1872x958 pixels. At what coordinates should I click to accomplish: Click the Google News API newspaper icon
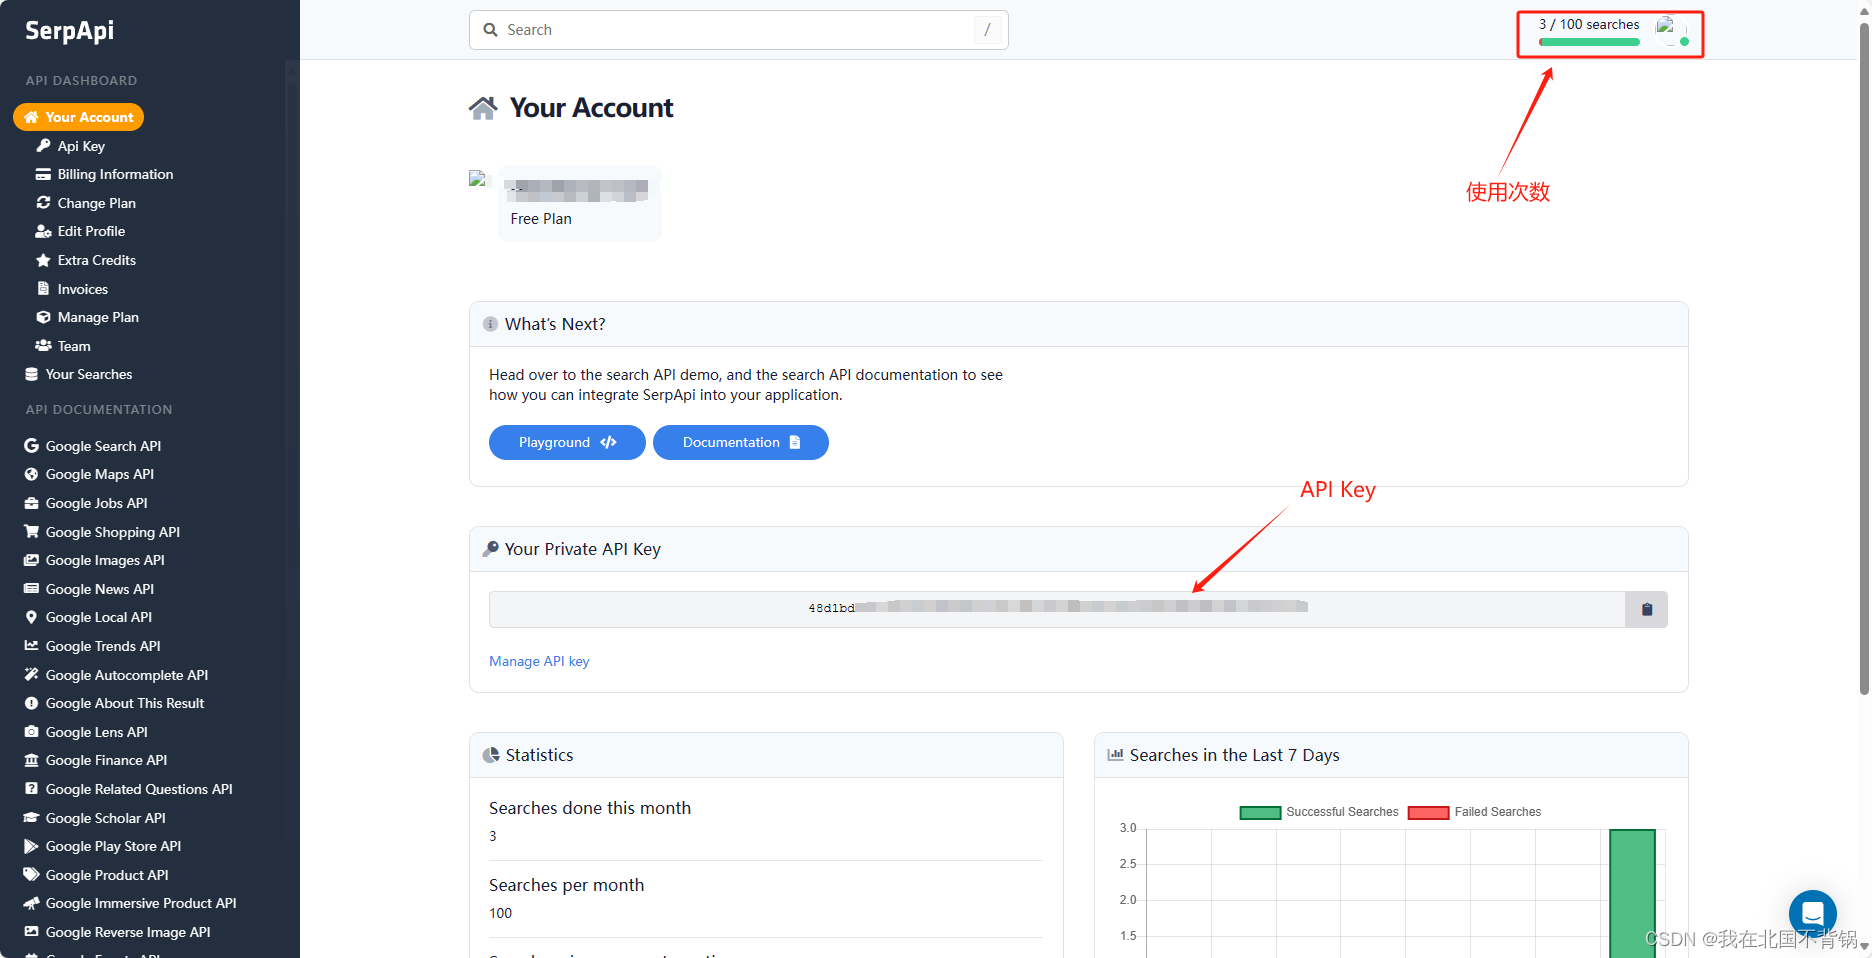(31, 589)
